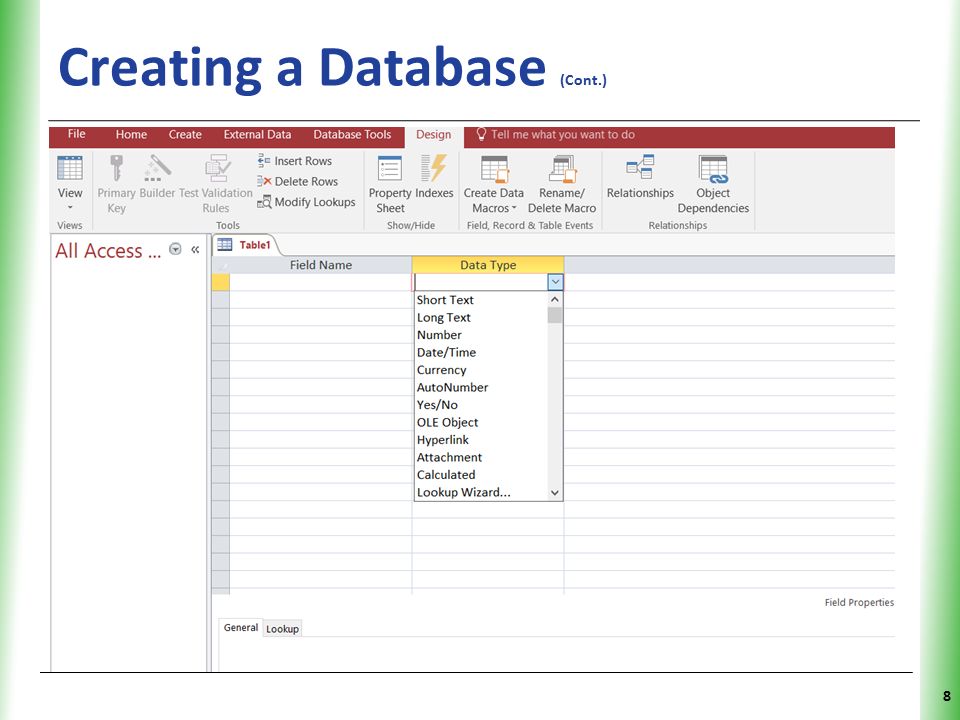
Task: Click Test Validation Rules icon
Action: (x=217, y=168)
